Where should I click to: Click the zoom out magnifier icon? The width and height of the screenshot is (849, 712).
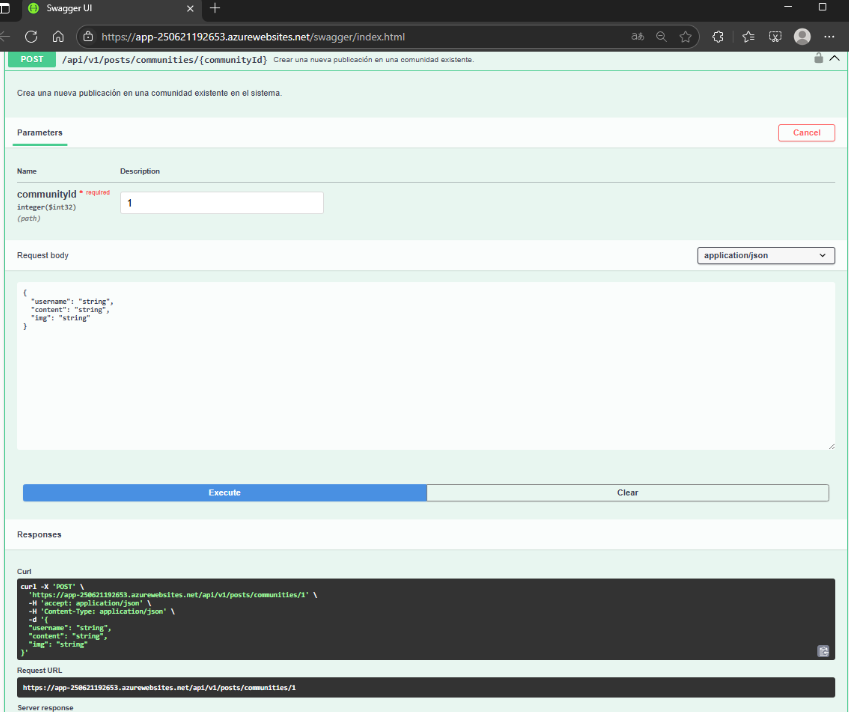[661, 37]
